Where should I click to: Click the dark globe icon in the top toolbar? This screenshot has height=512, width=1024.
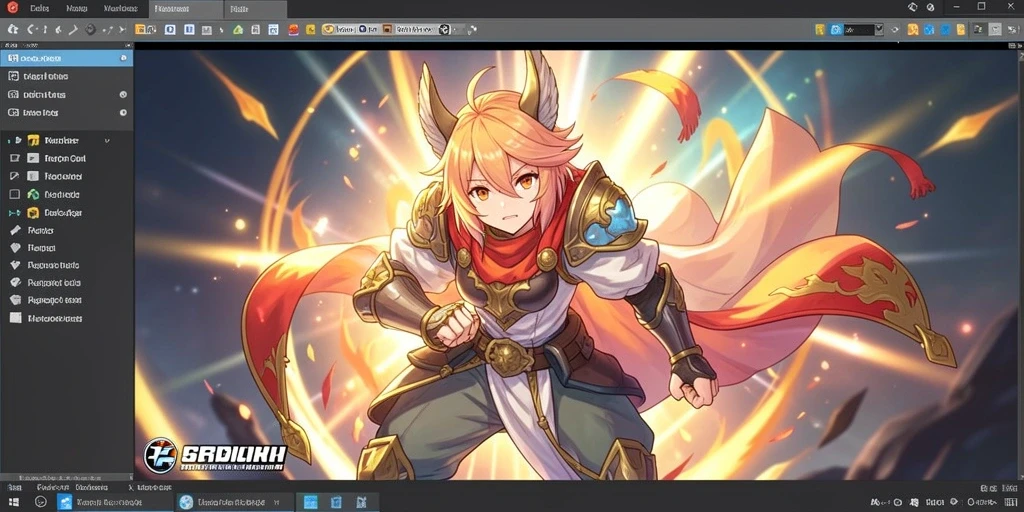tap(444, 29)
